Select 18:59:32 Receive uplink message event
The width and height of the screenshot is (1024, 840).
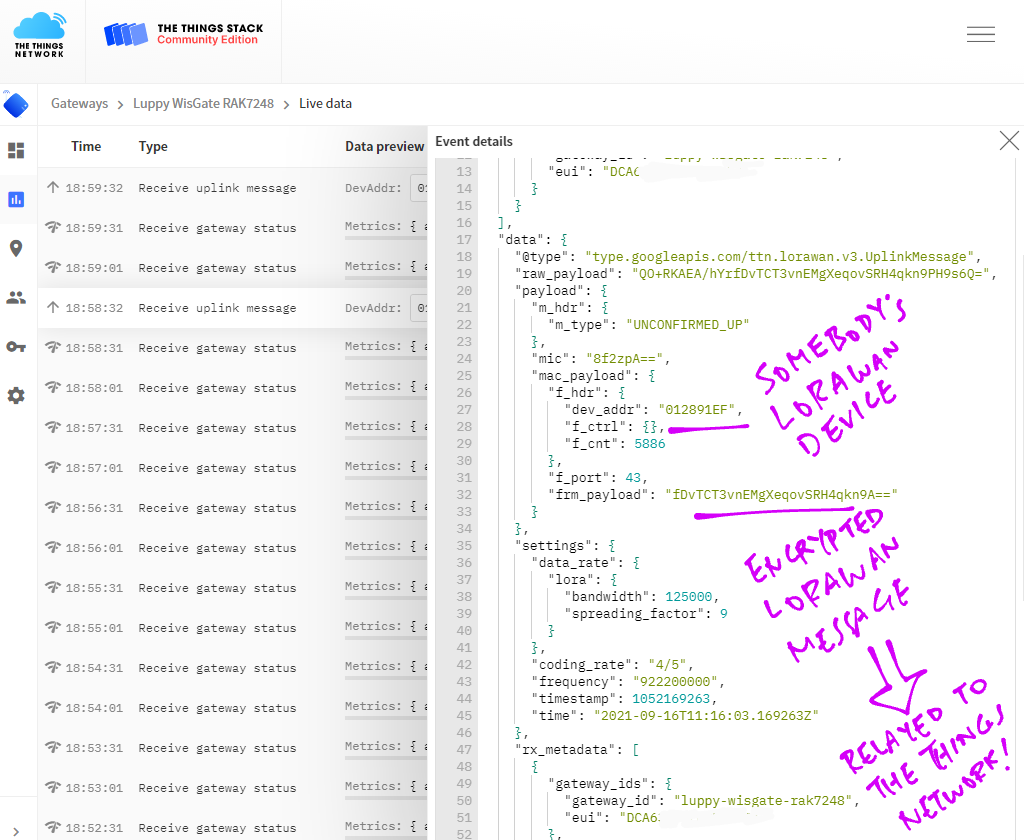tap(217, 188)
